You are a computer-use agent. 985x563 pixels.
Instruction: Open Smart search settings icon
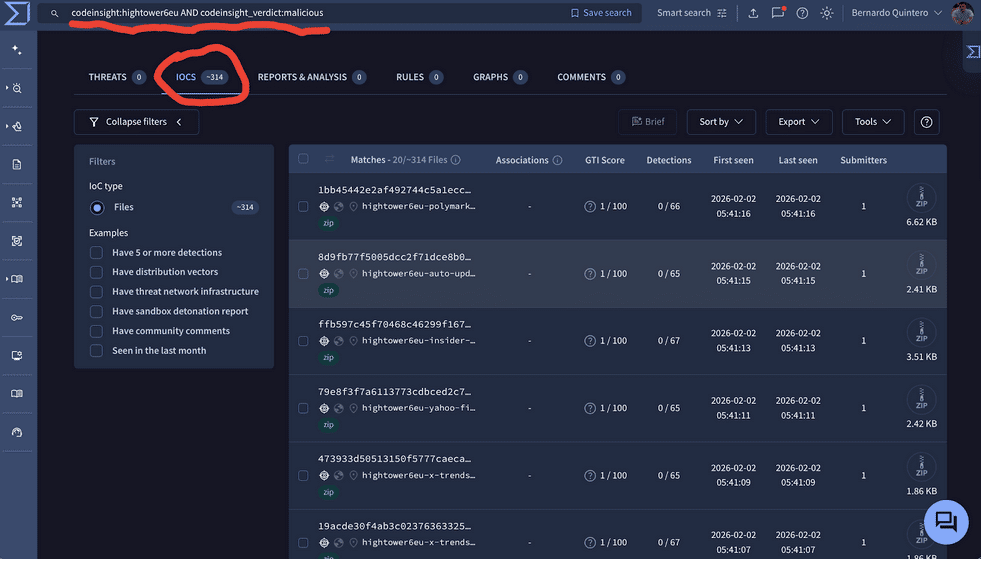722,13
